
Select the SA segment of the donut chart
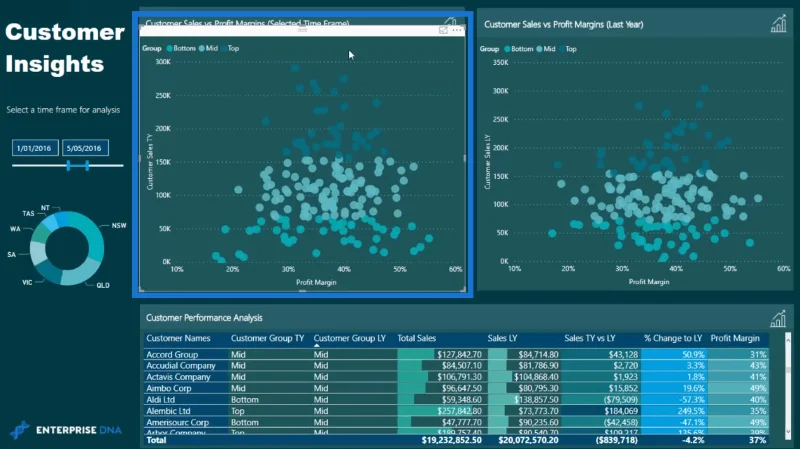(38, 252)
